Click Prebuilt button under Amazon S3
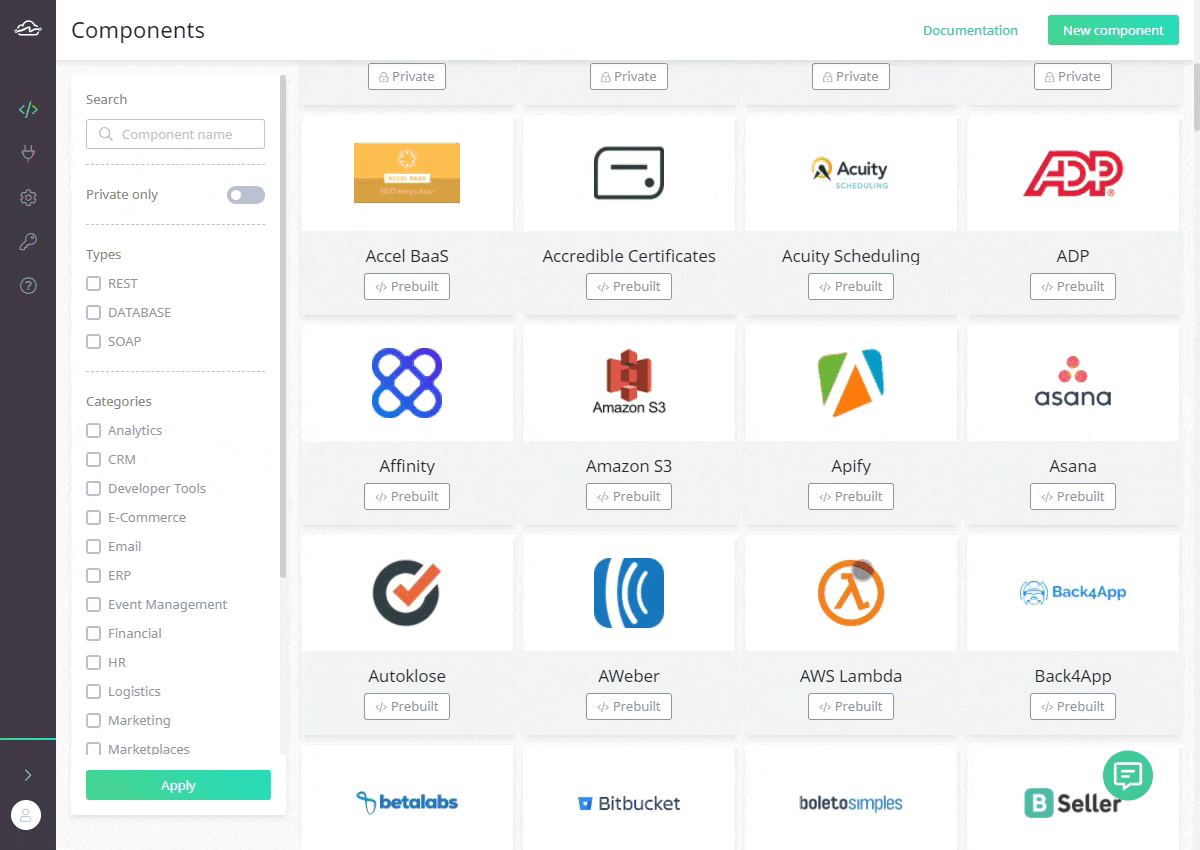Image resolution: width=1200 pixels, height=850 pixels. (629, 496)
